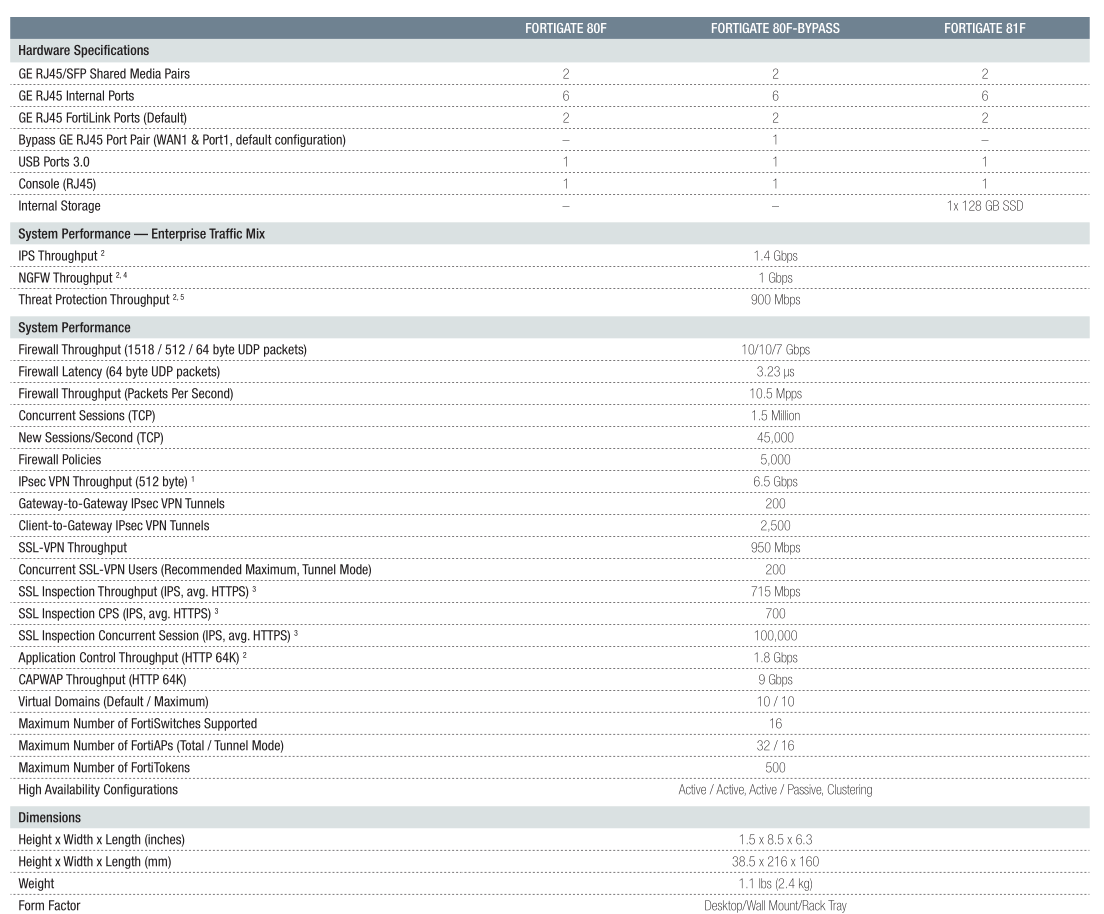Click the 45,000 value
The height and width of the screenshot is (914, 1104).
coord(775,437)
